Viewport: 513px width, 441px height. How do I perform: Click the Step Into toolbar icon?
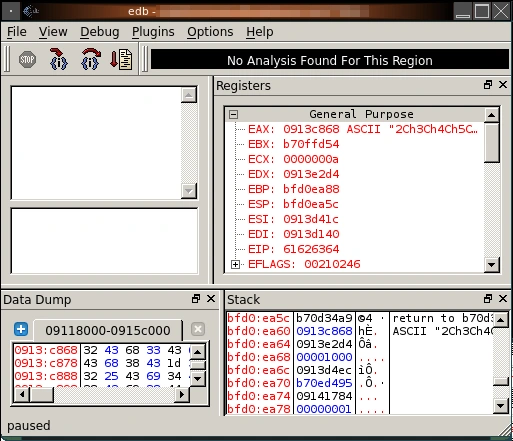[58, 59]
